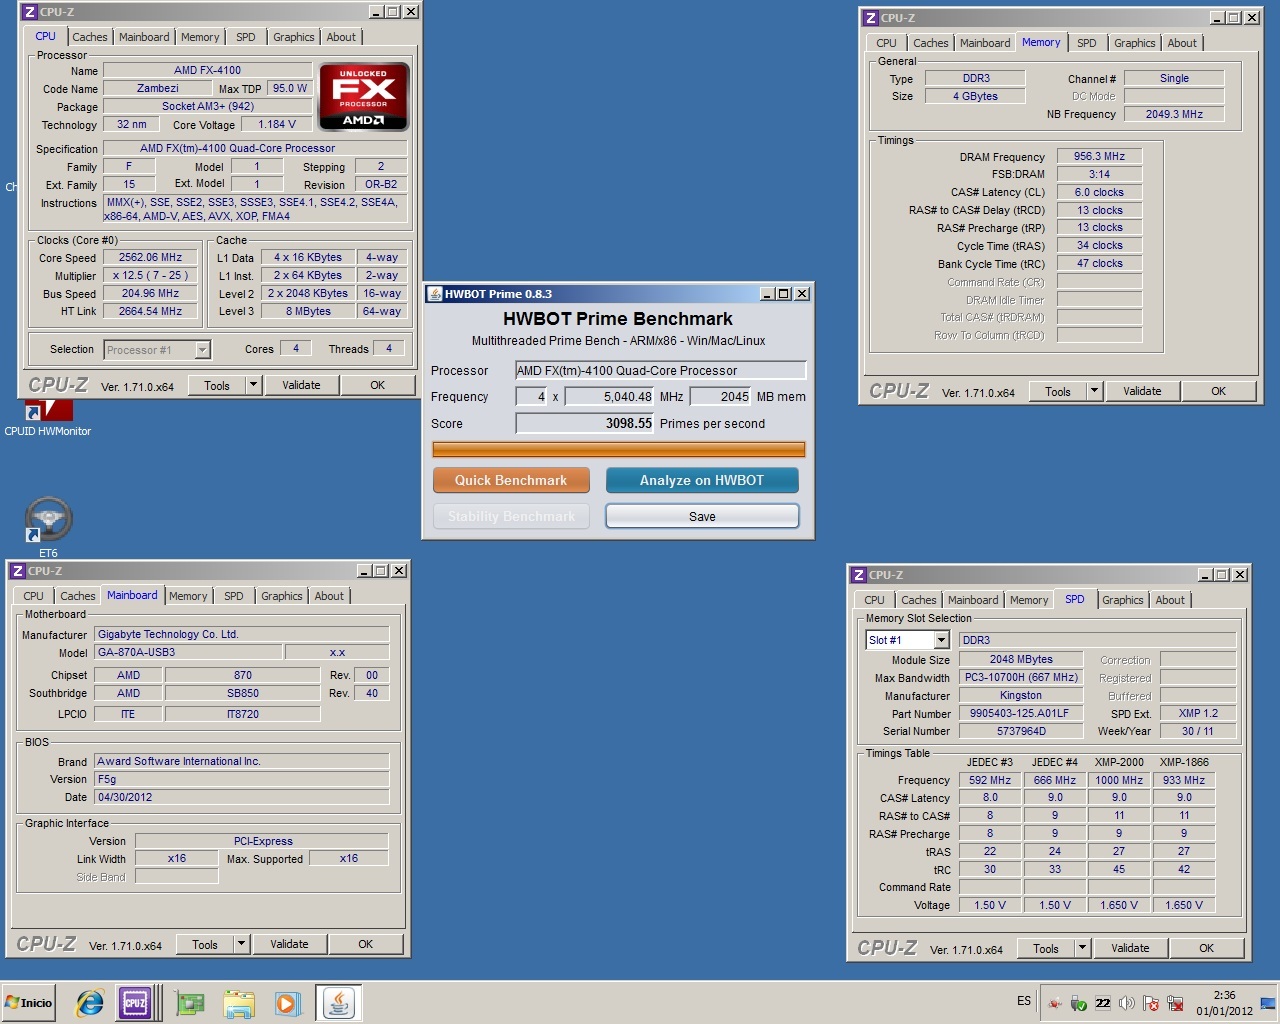Click the MB mem field showing 2045

coord(720,397)
